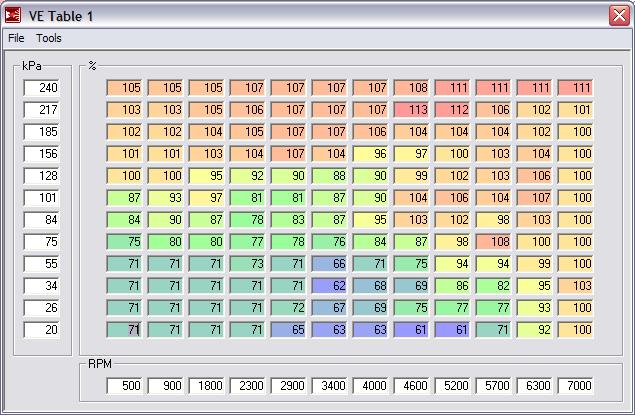
Task: Click the VE Table 1 title bar icon
Action: [x=13, y=16]
